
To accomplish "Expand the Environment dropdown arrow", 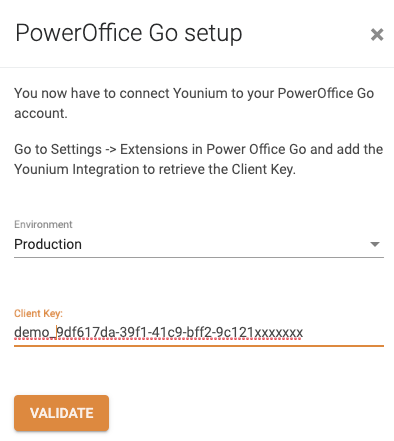I will tap(375, 244).
